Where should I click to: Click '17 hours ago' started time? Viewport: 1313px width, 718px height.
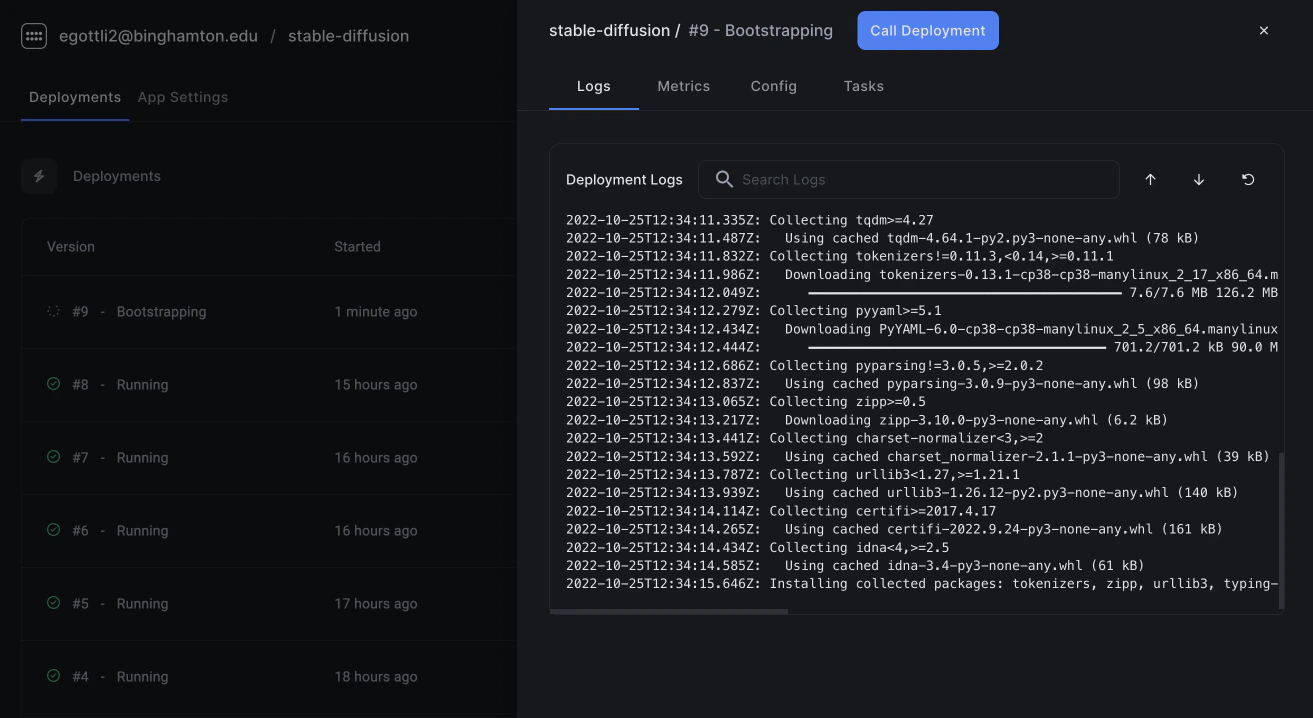376,604
